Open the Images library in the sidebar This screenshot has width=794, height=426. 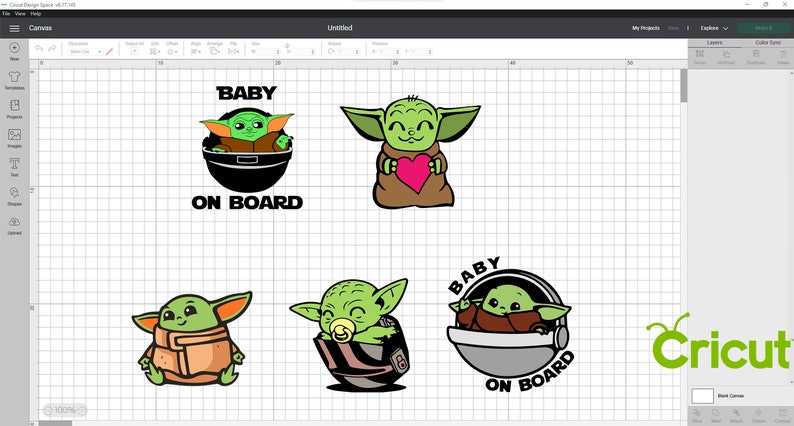tap(14, 138)
